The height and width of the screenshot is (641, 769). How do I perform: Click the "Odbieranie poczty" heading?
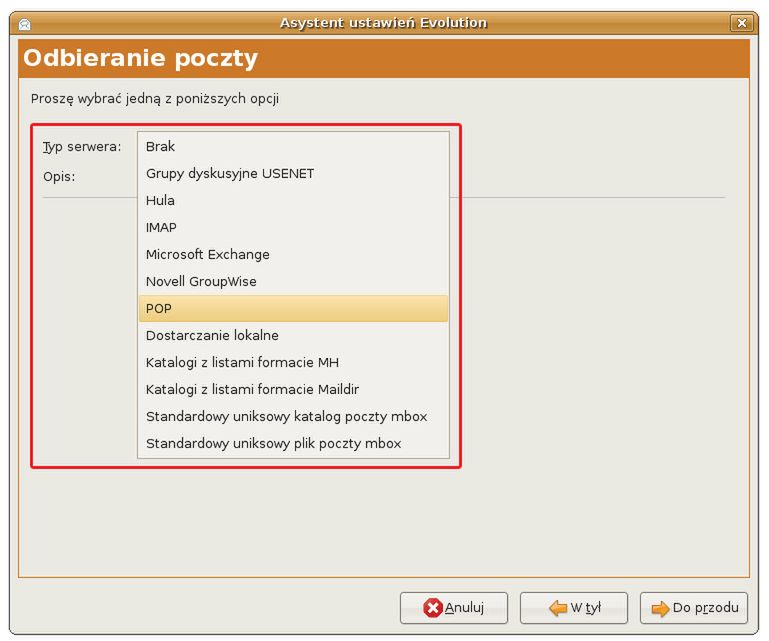click(x=140, y=58)
